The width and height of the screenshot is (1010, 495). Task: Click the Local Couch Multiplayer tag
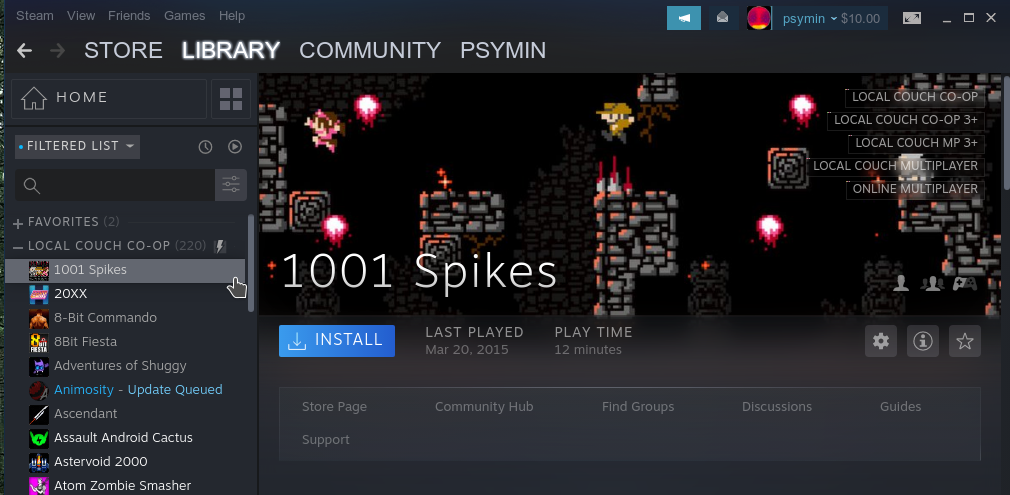pyautogui.click(x=895, y=166)
